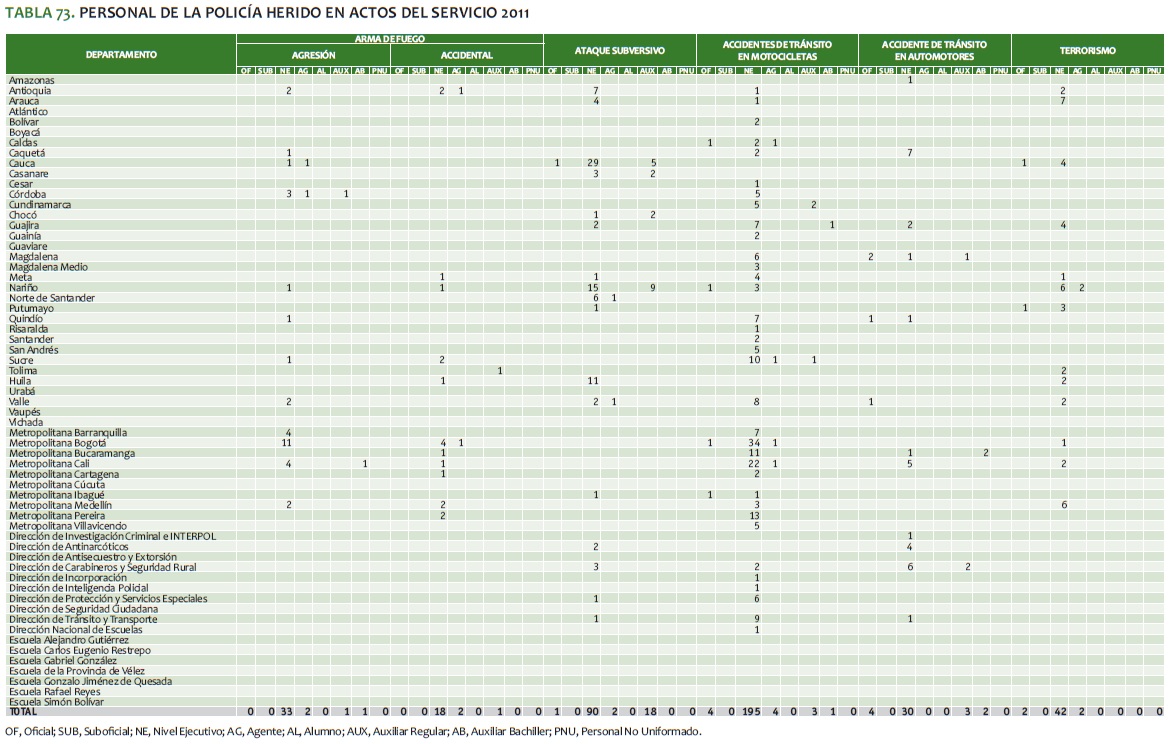The image size is (1170, 744).
Task: Select the TERRORISMO column header
Action: click(1087, 50)
